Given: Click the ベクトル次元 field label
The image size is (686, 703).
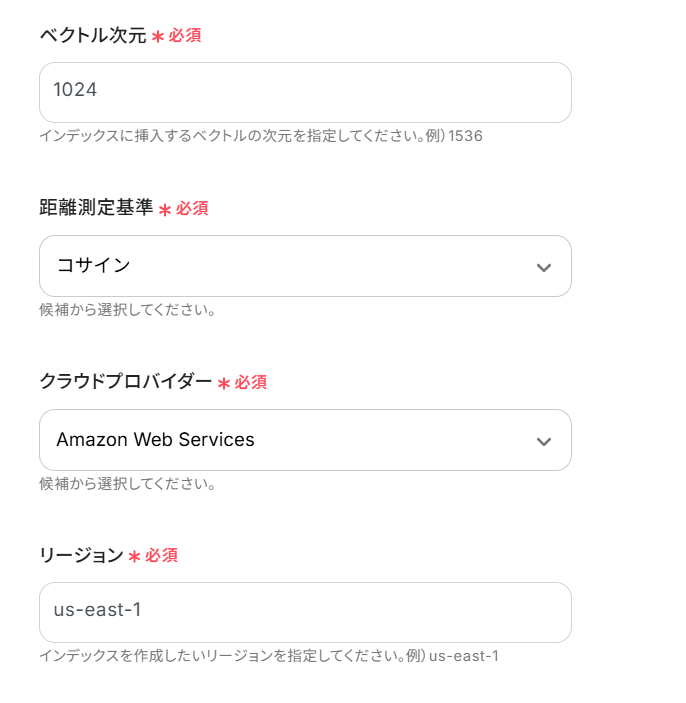Looking at the screenshot, I should coord(92,35).
